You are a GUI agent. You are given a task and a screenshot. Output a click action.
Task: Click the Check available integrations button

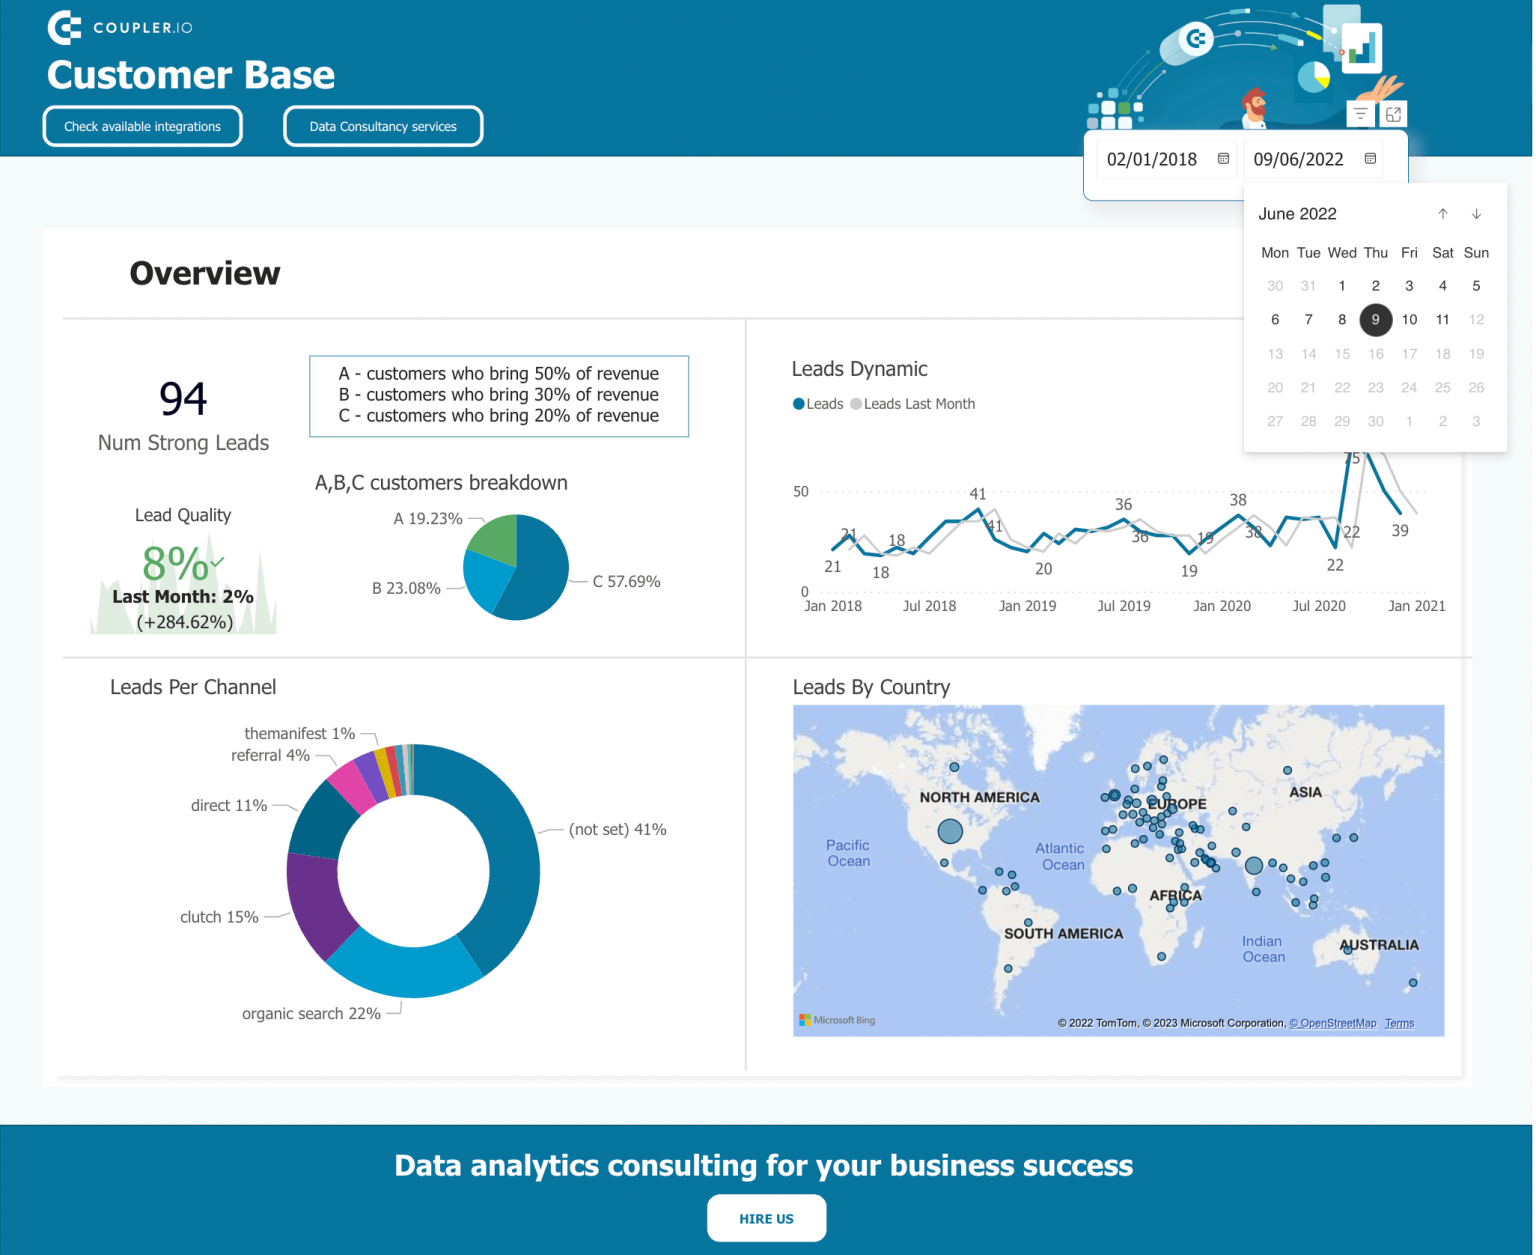click(x=142, y=126)
